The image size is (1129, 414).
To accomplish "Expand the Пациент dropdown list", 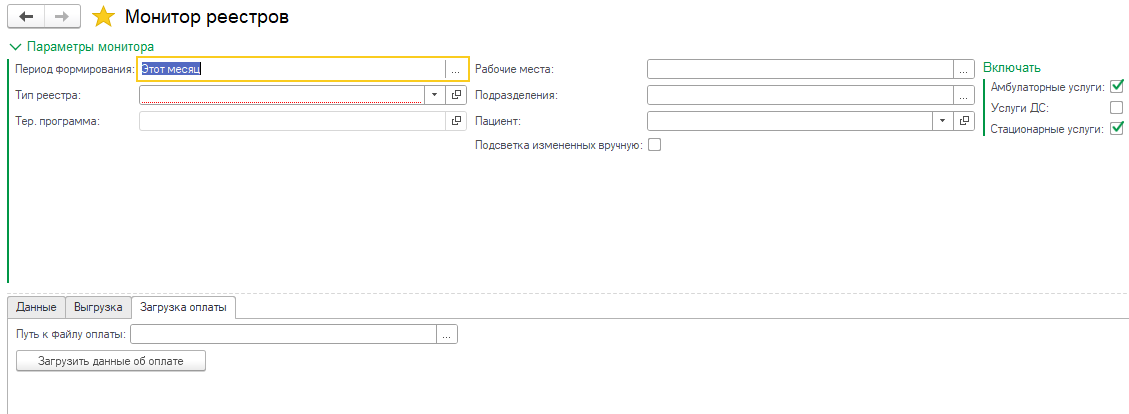I will coord(942,121).
